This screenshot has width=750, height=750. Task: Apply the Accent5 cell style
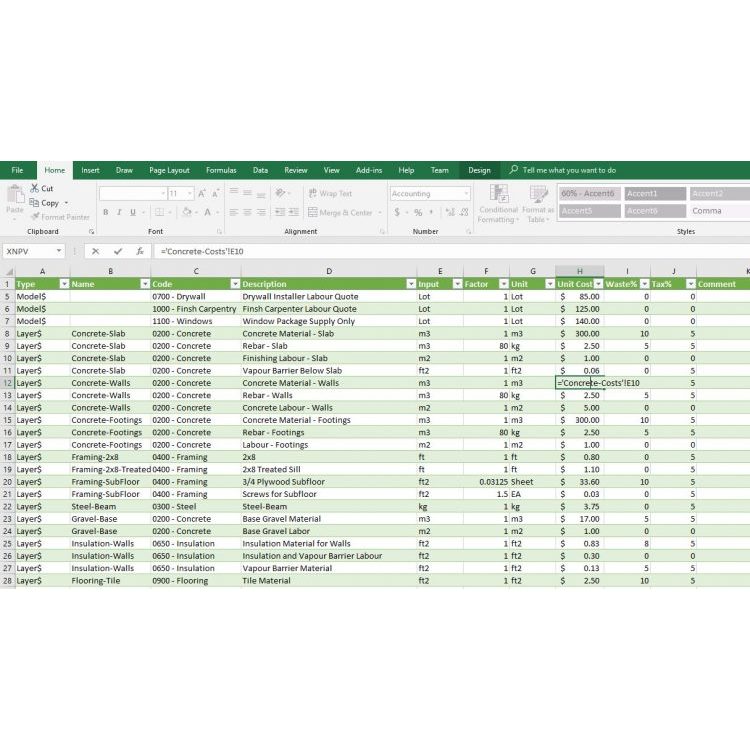coord(590,211)
